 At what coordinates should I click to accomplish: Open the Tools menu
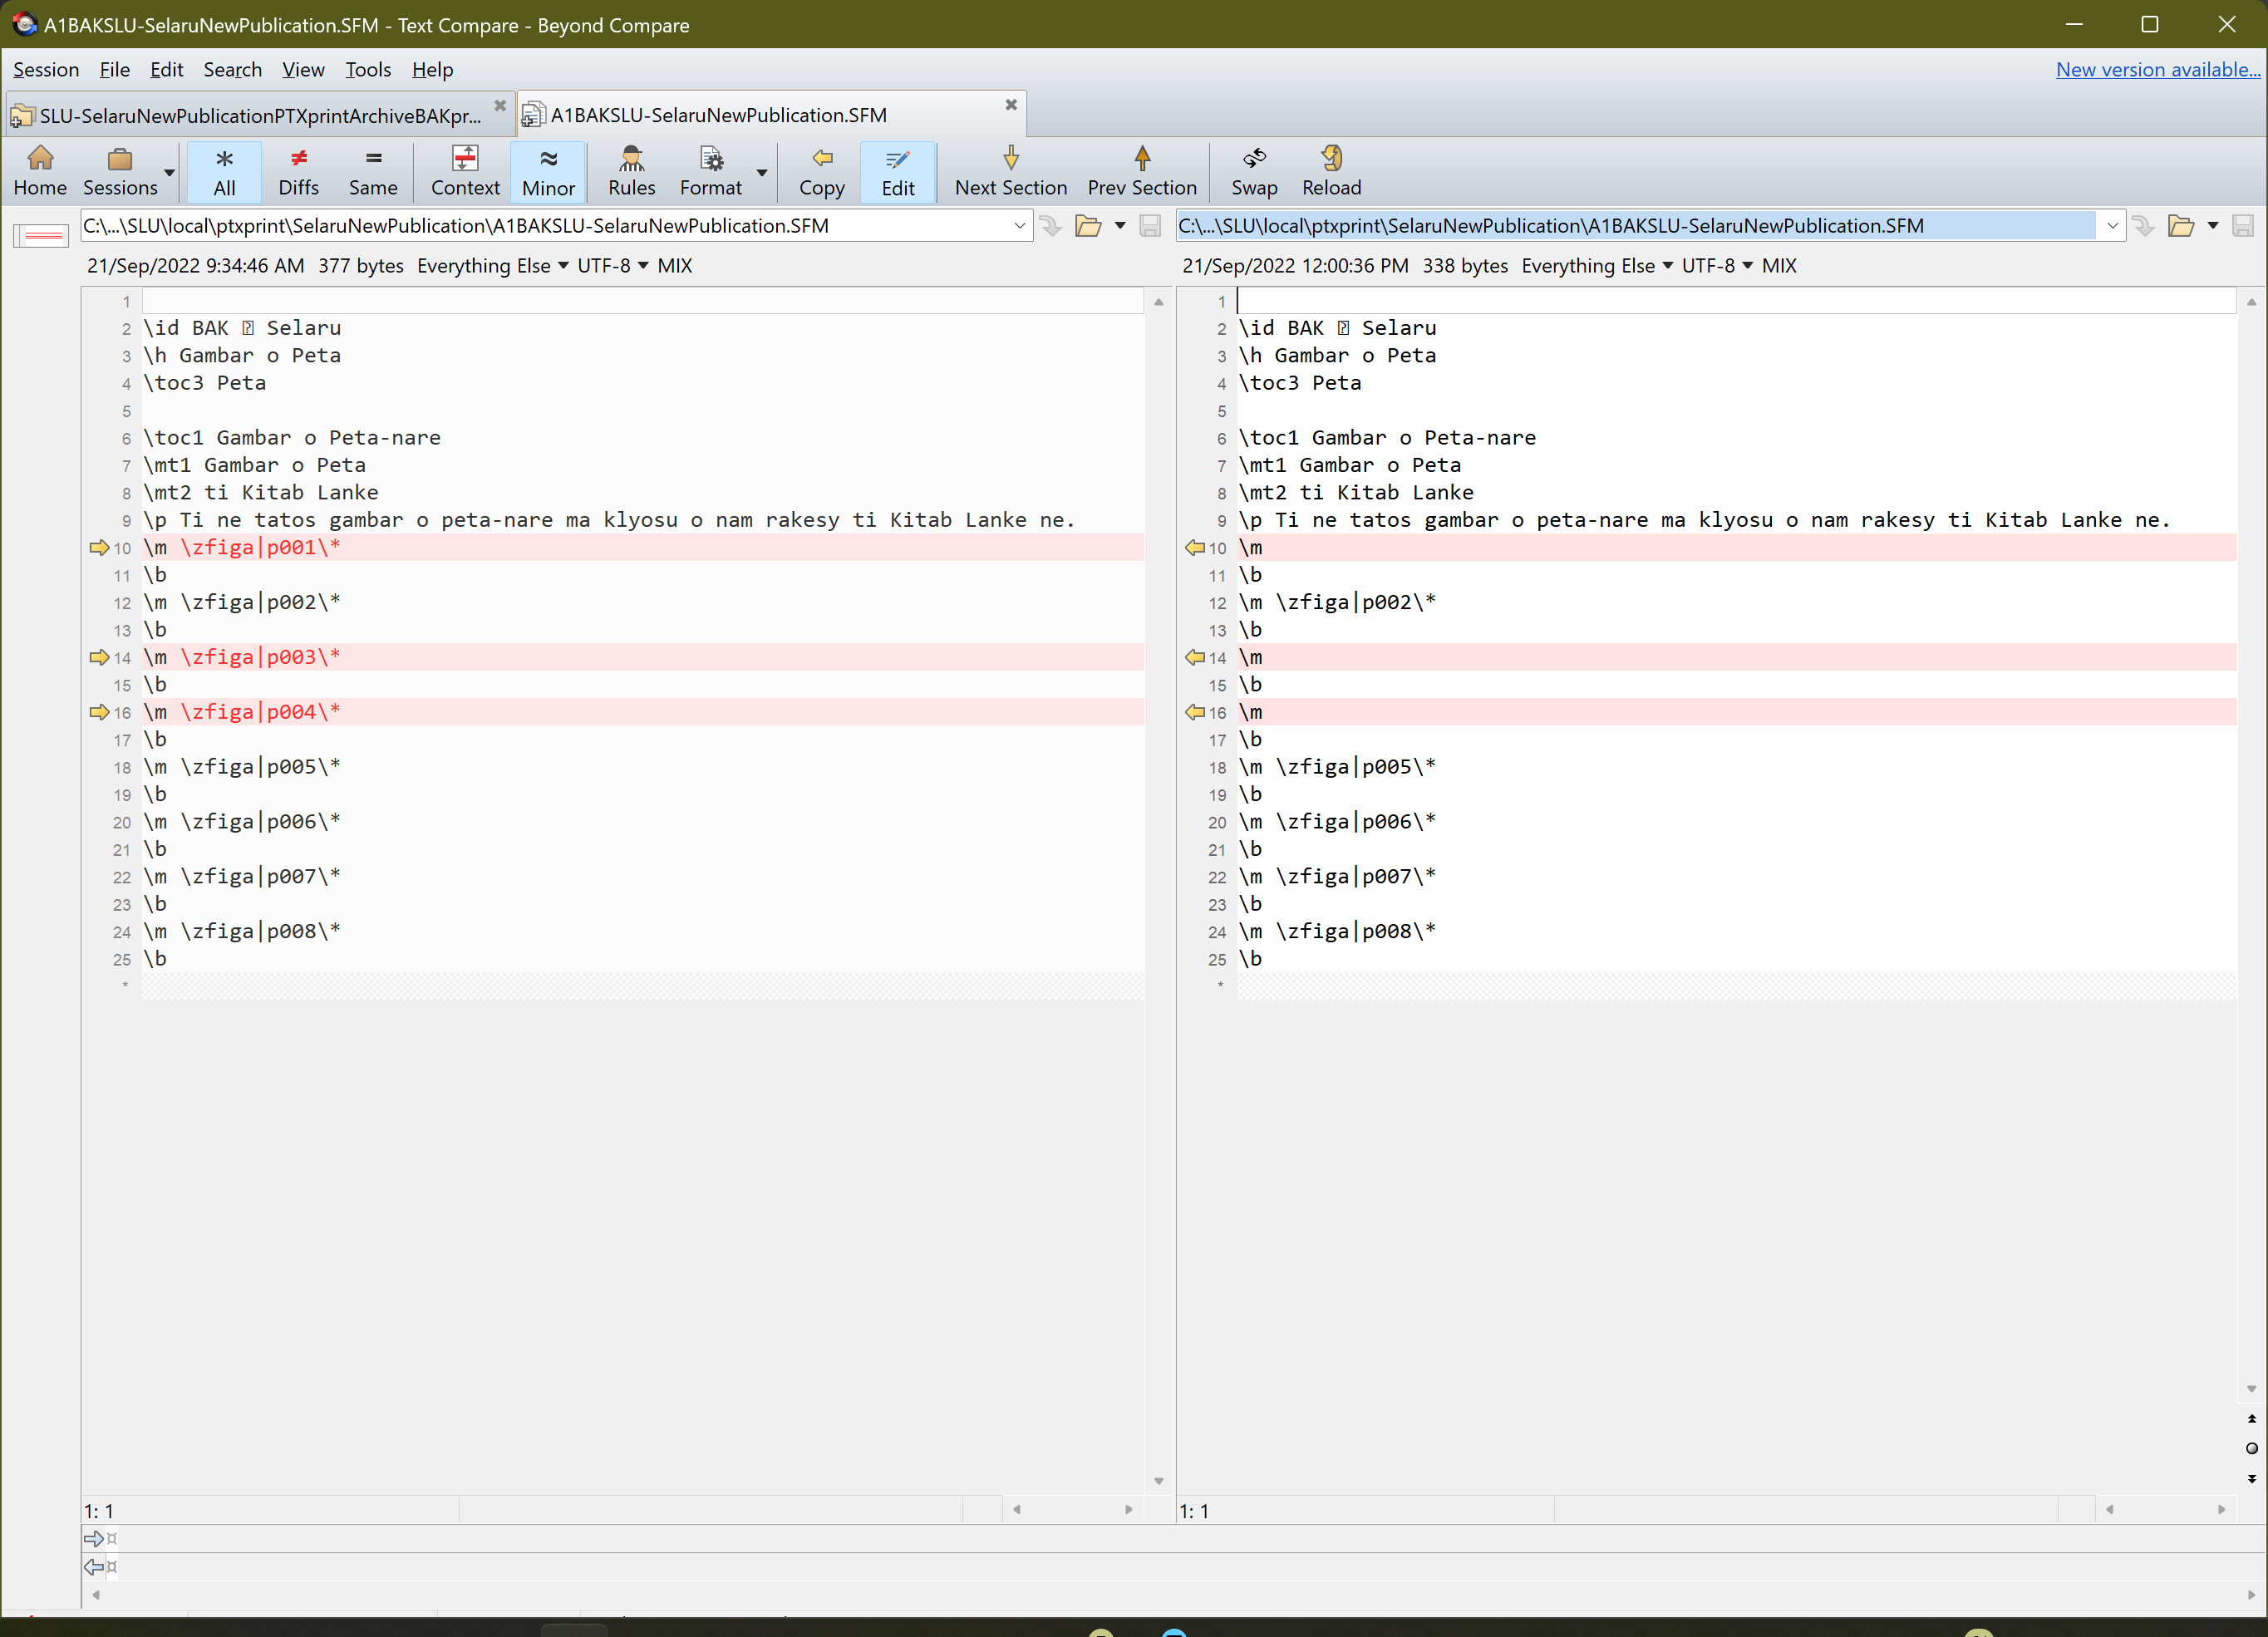click(x=368, y=69)
